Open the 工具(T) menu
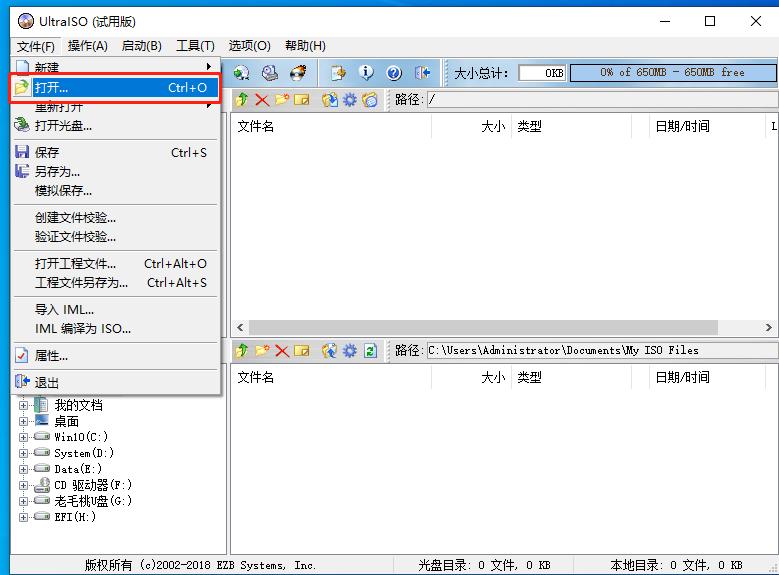779x575 pixels. (195, 46)
